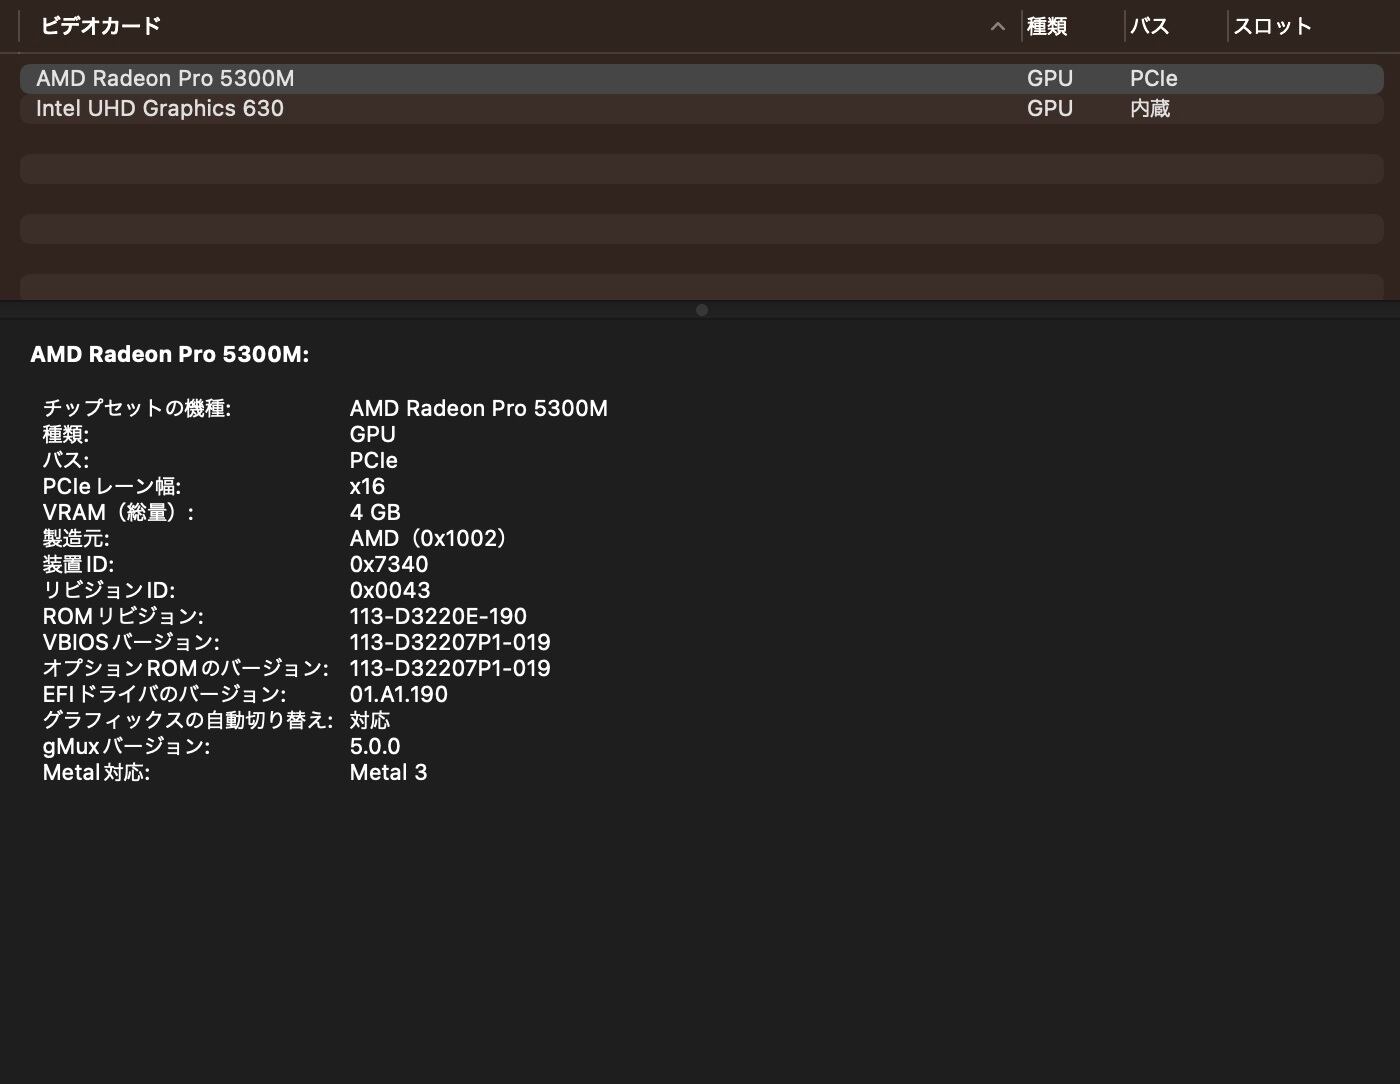
Task: Click the gMux バージョン label
Action: click(126, 747)
